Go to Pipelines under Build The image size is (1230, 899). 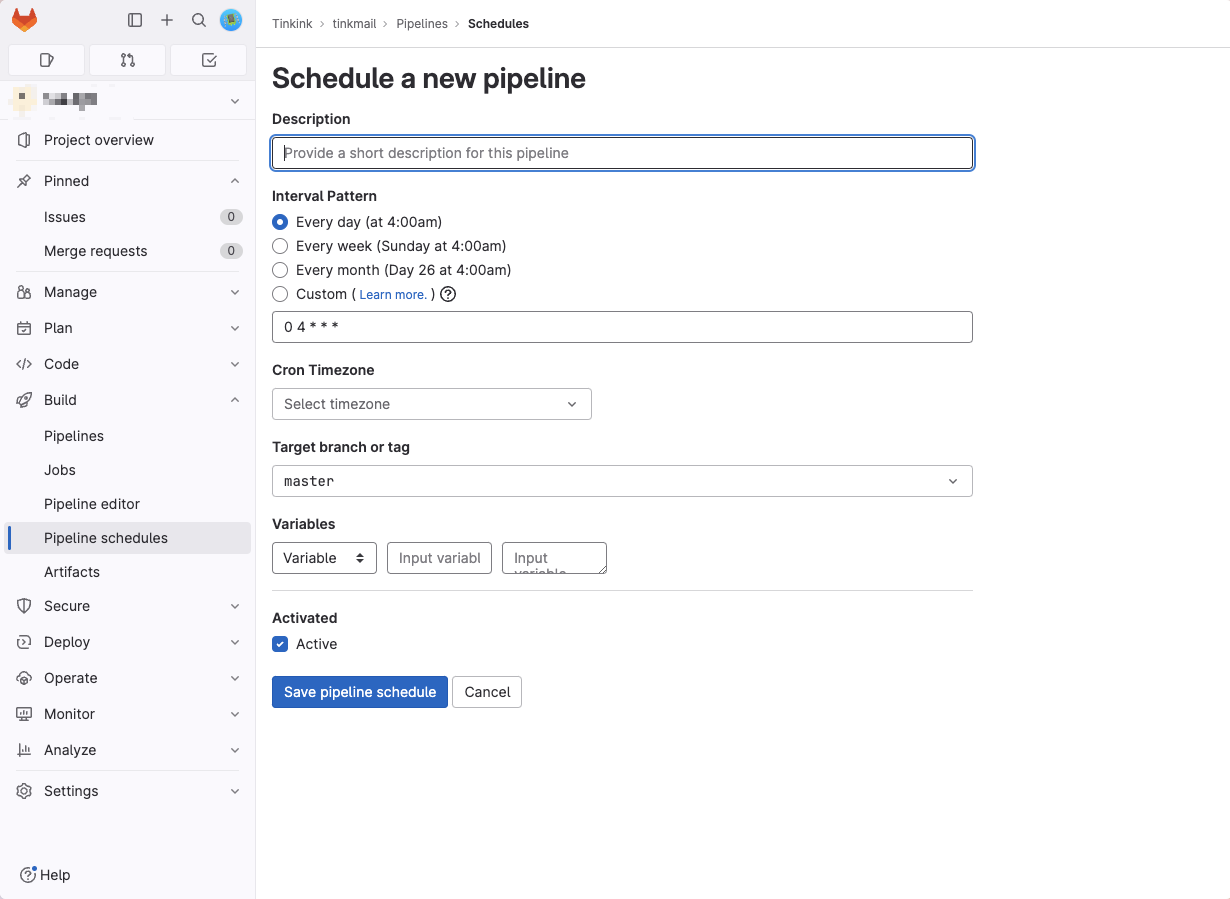pos(128,436)
